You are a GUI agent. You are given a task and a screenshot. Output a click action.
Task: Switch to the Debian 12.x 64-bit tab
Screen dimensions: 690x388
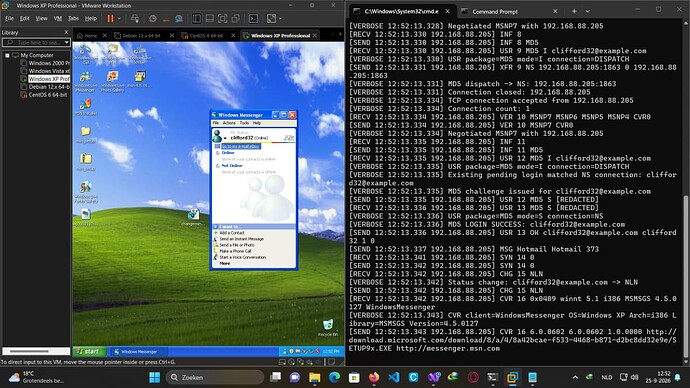click(142, 36)
